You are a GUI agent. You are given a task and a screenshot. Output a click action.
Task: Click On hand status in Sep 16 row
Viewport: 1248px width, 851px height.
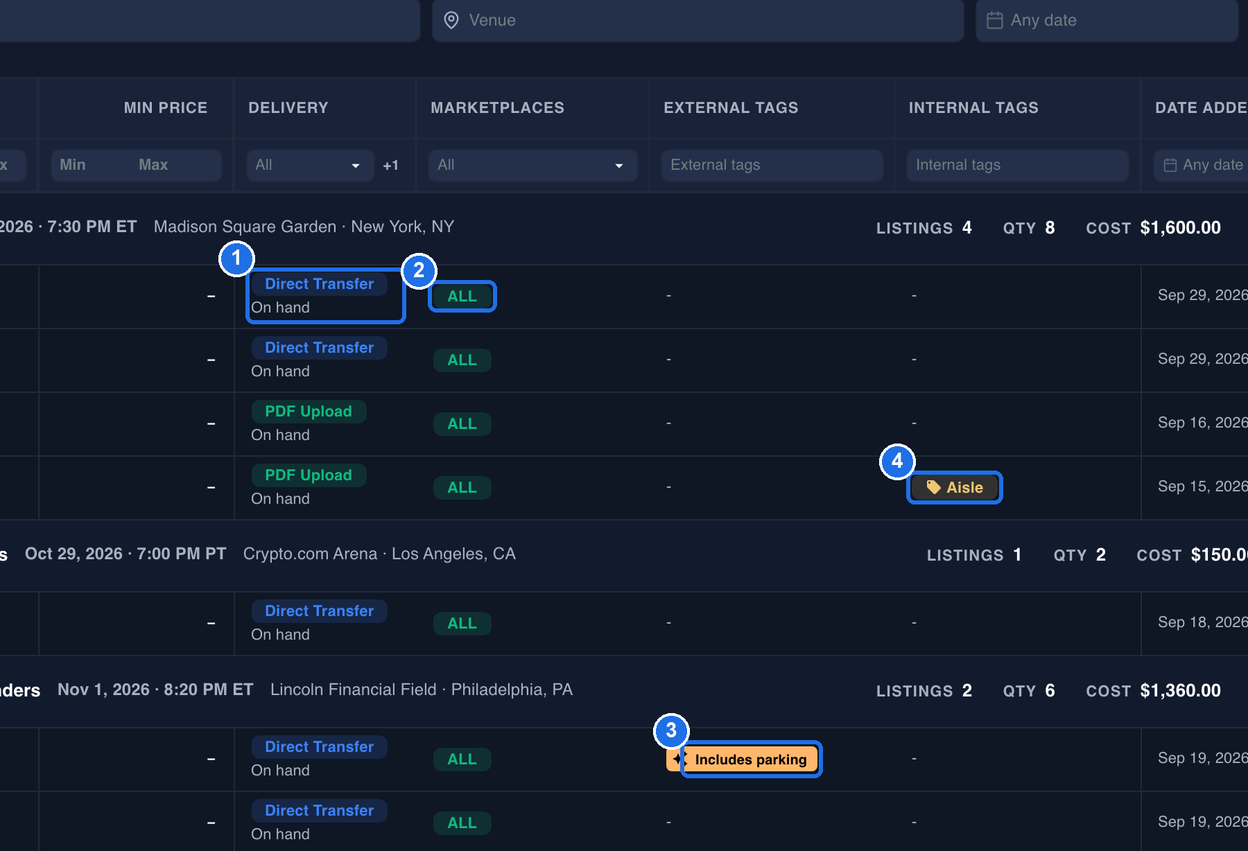pyautogui.click(x=280, y=435)
